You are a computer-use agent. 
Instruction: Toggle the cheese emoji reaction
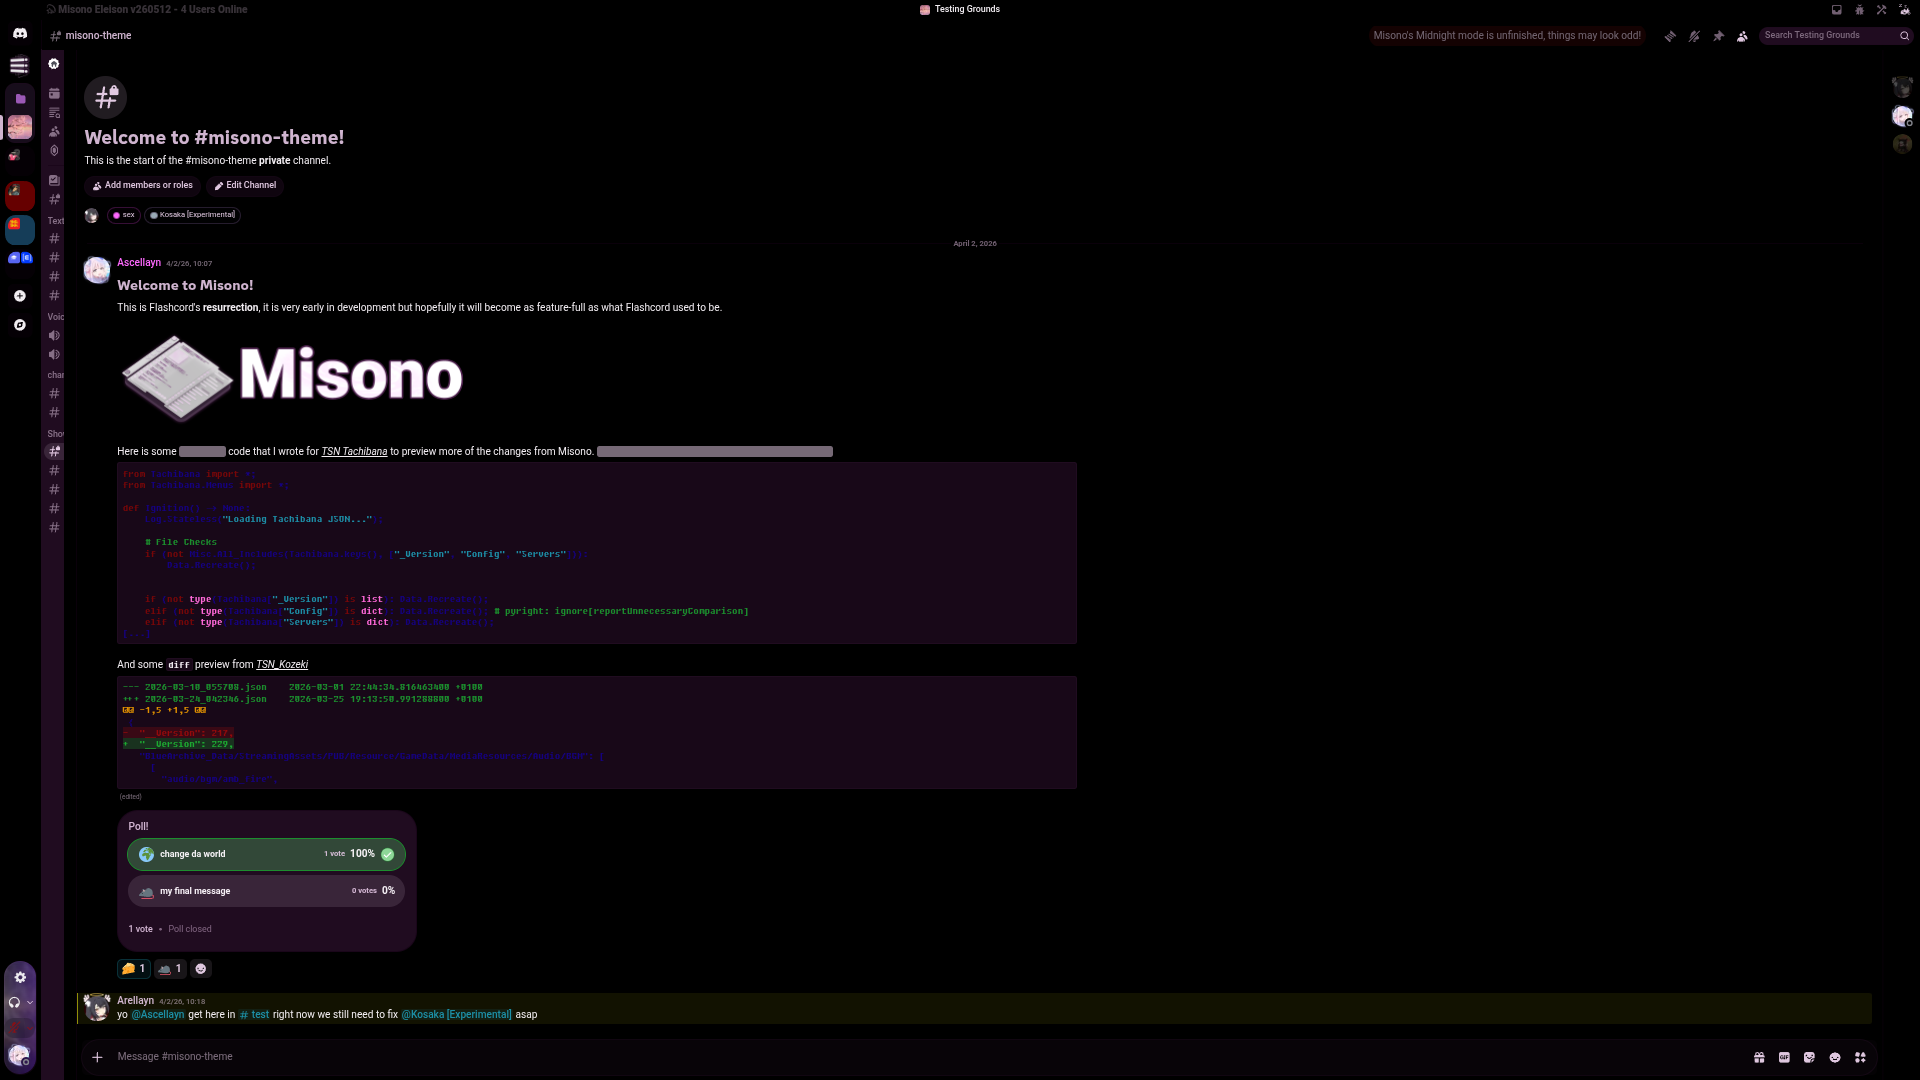click(x=134, y=969)
